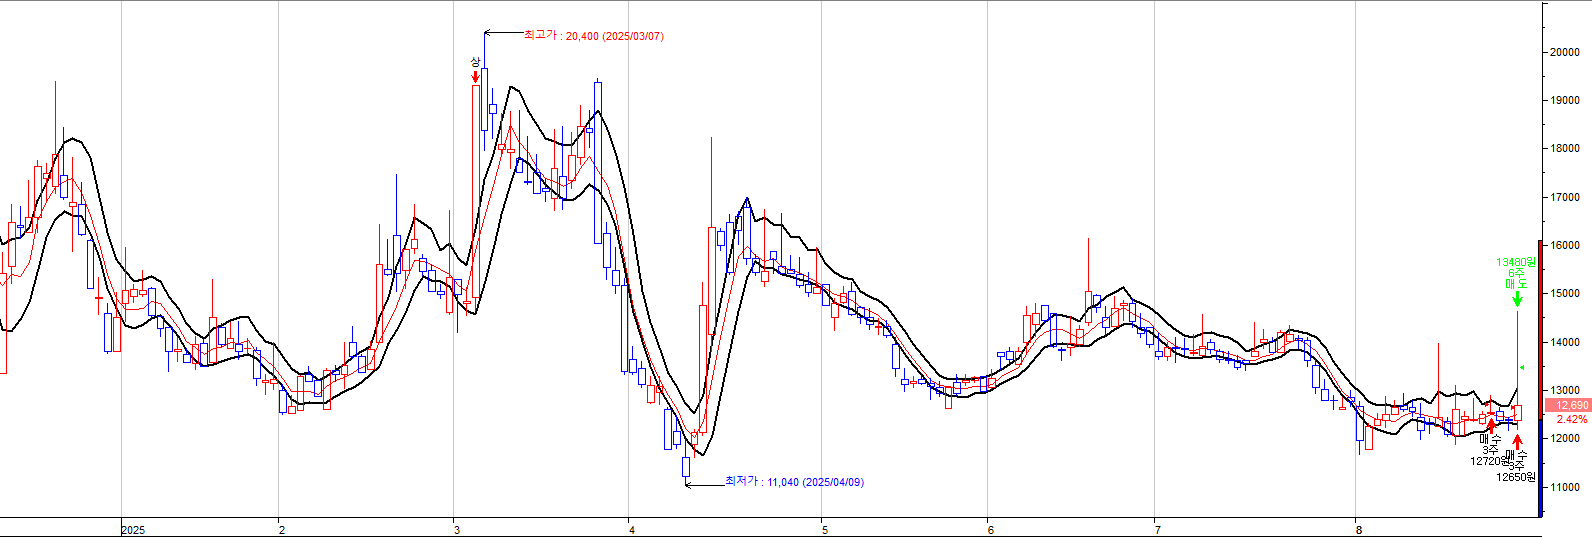
Task: Click the 18000 price axis label
Action: click(1565, 148)
